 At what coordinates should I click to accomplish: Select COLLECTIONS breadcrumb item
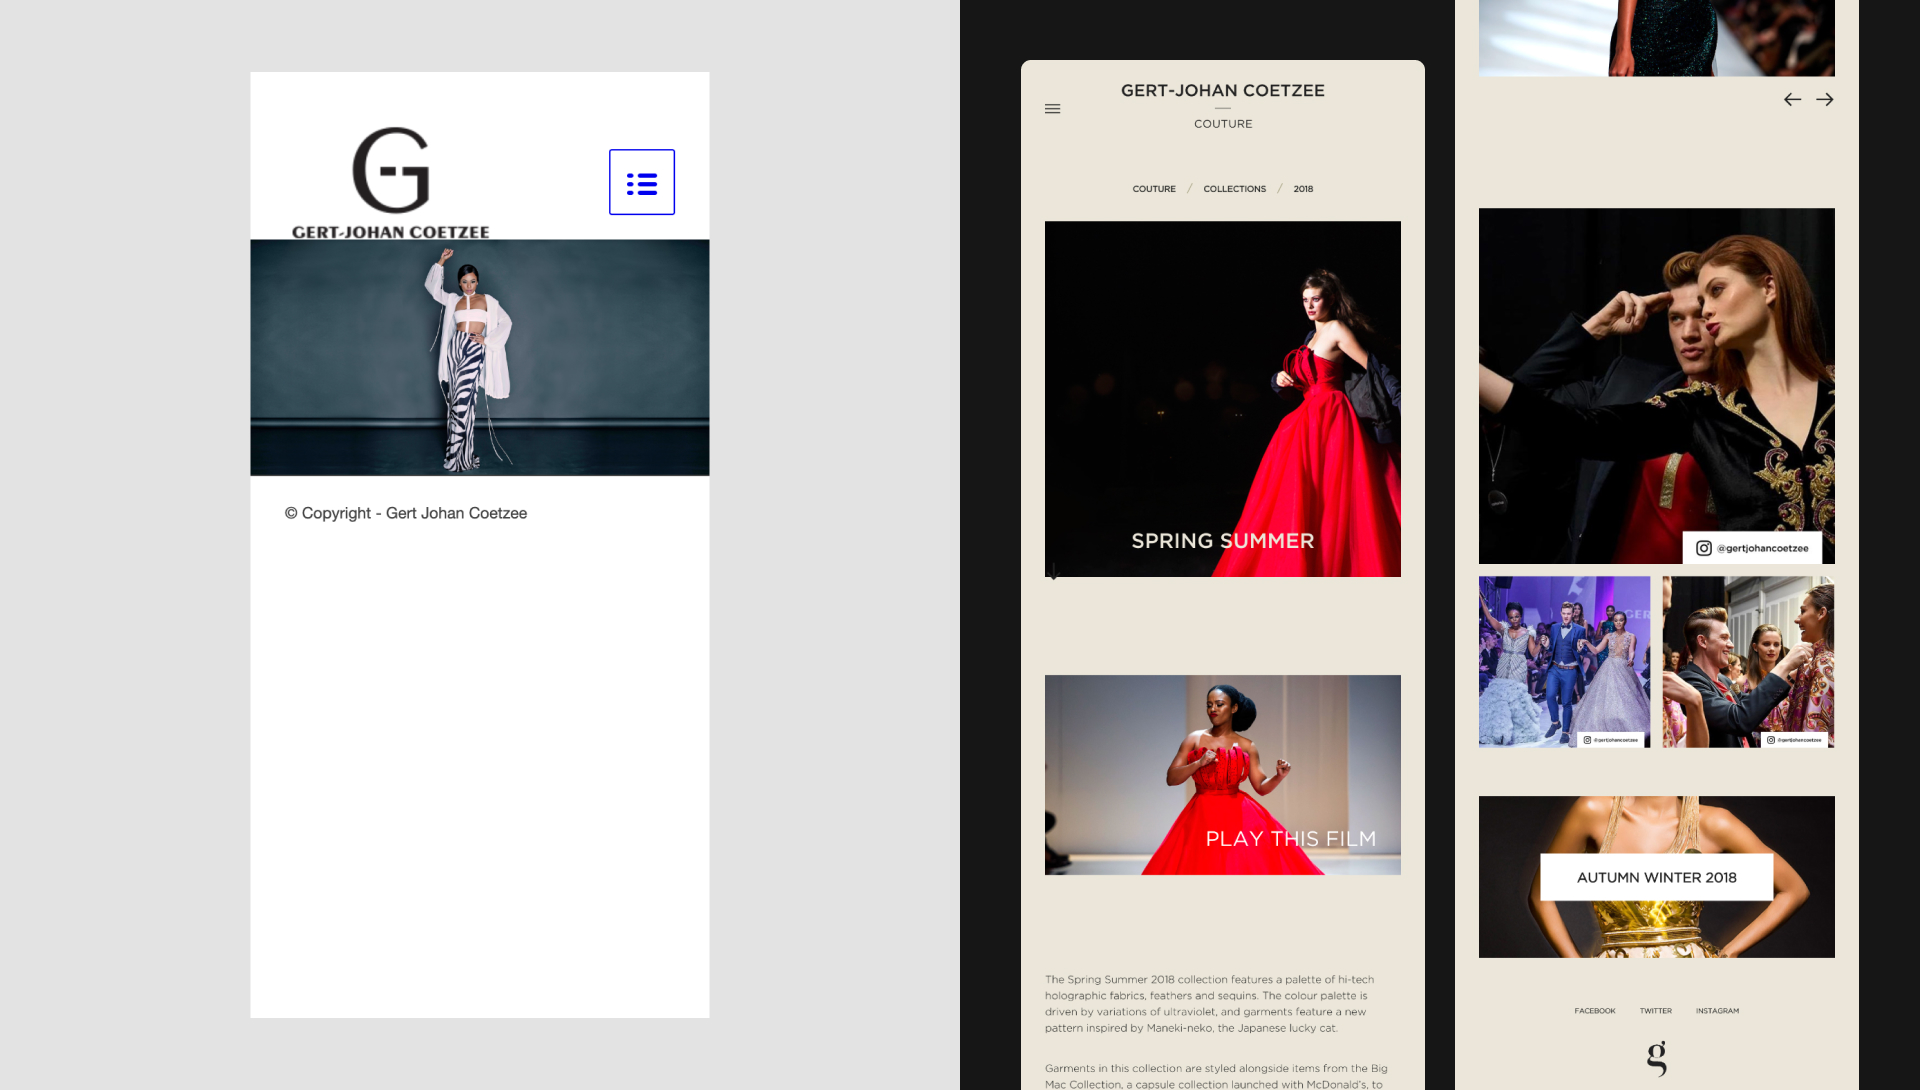tap(1234, 189)
